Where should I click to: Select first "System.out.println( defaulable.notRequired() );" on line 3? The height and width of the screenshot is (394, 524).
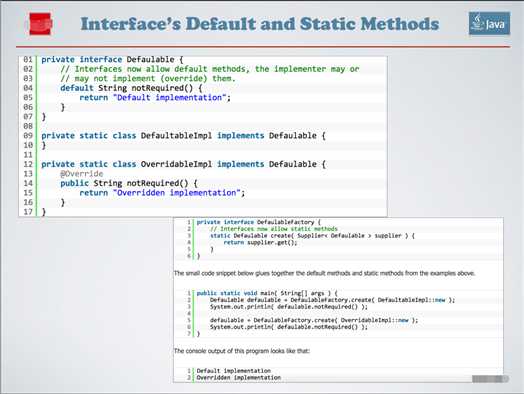point(289,307)
